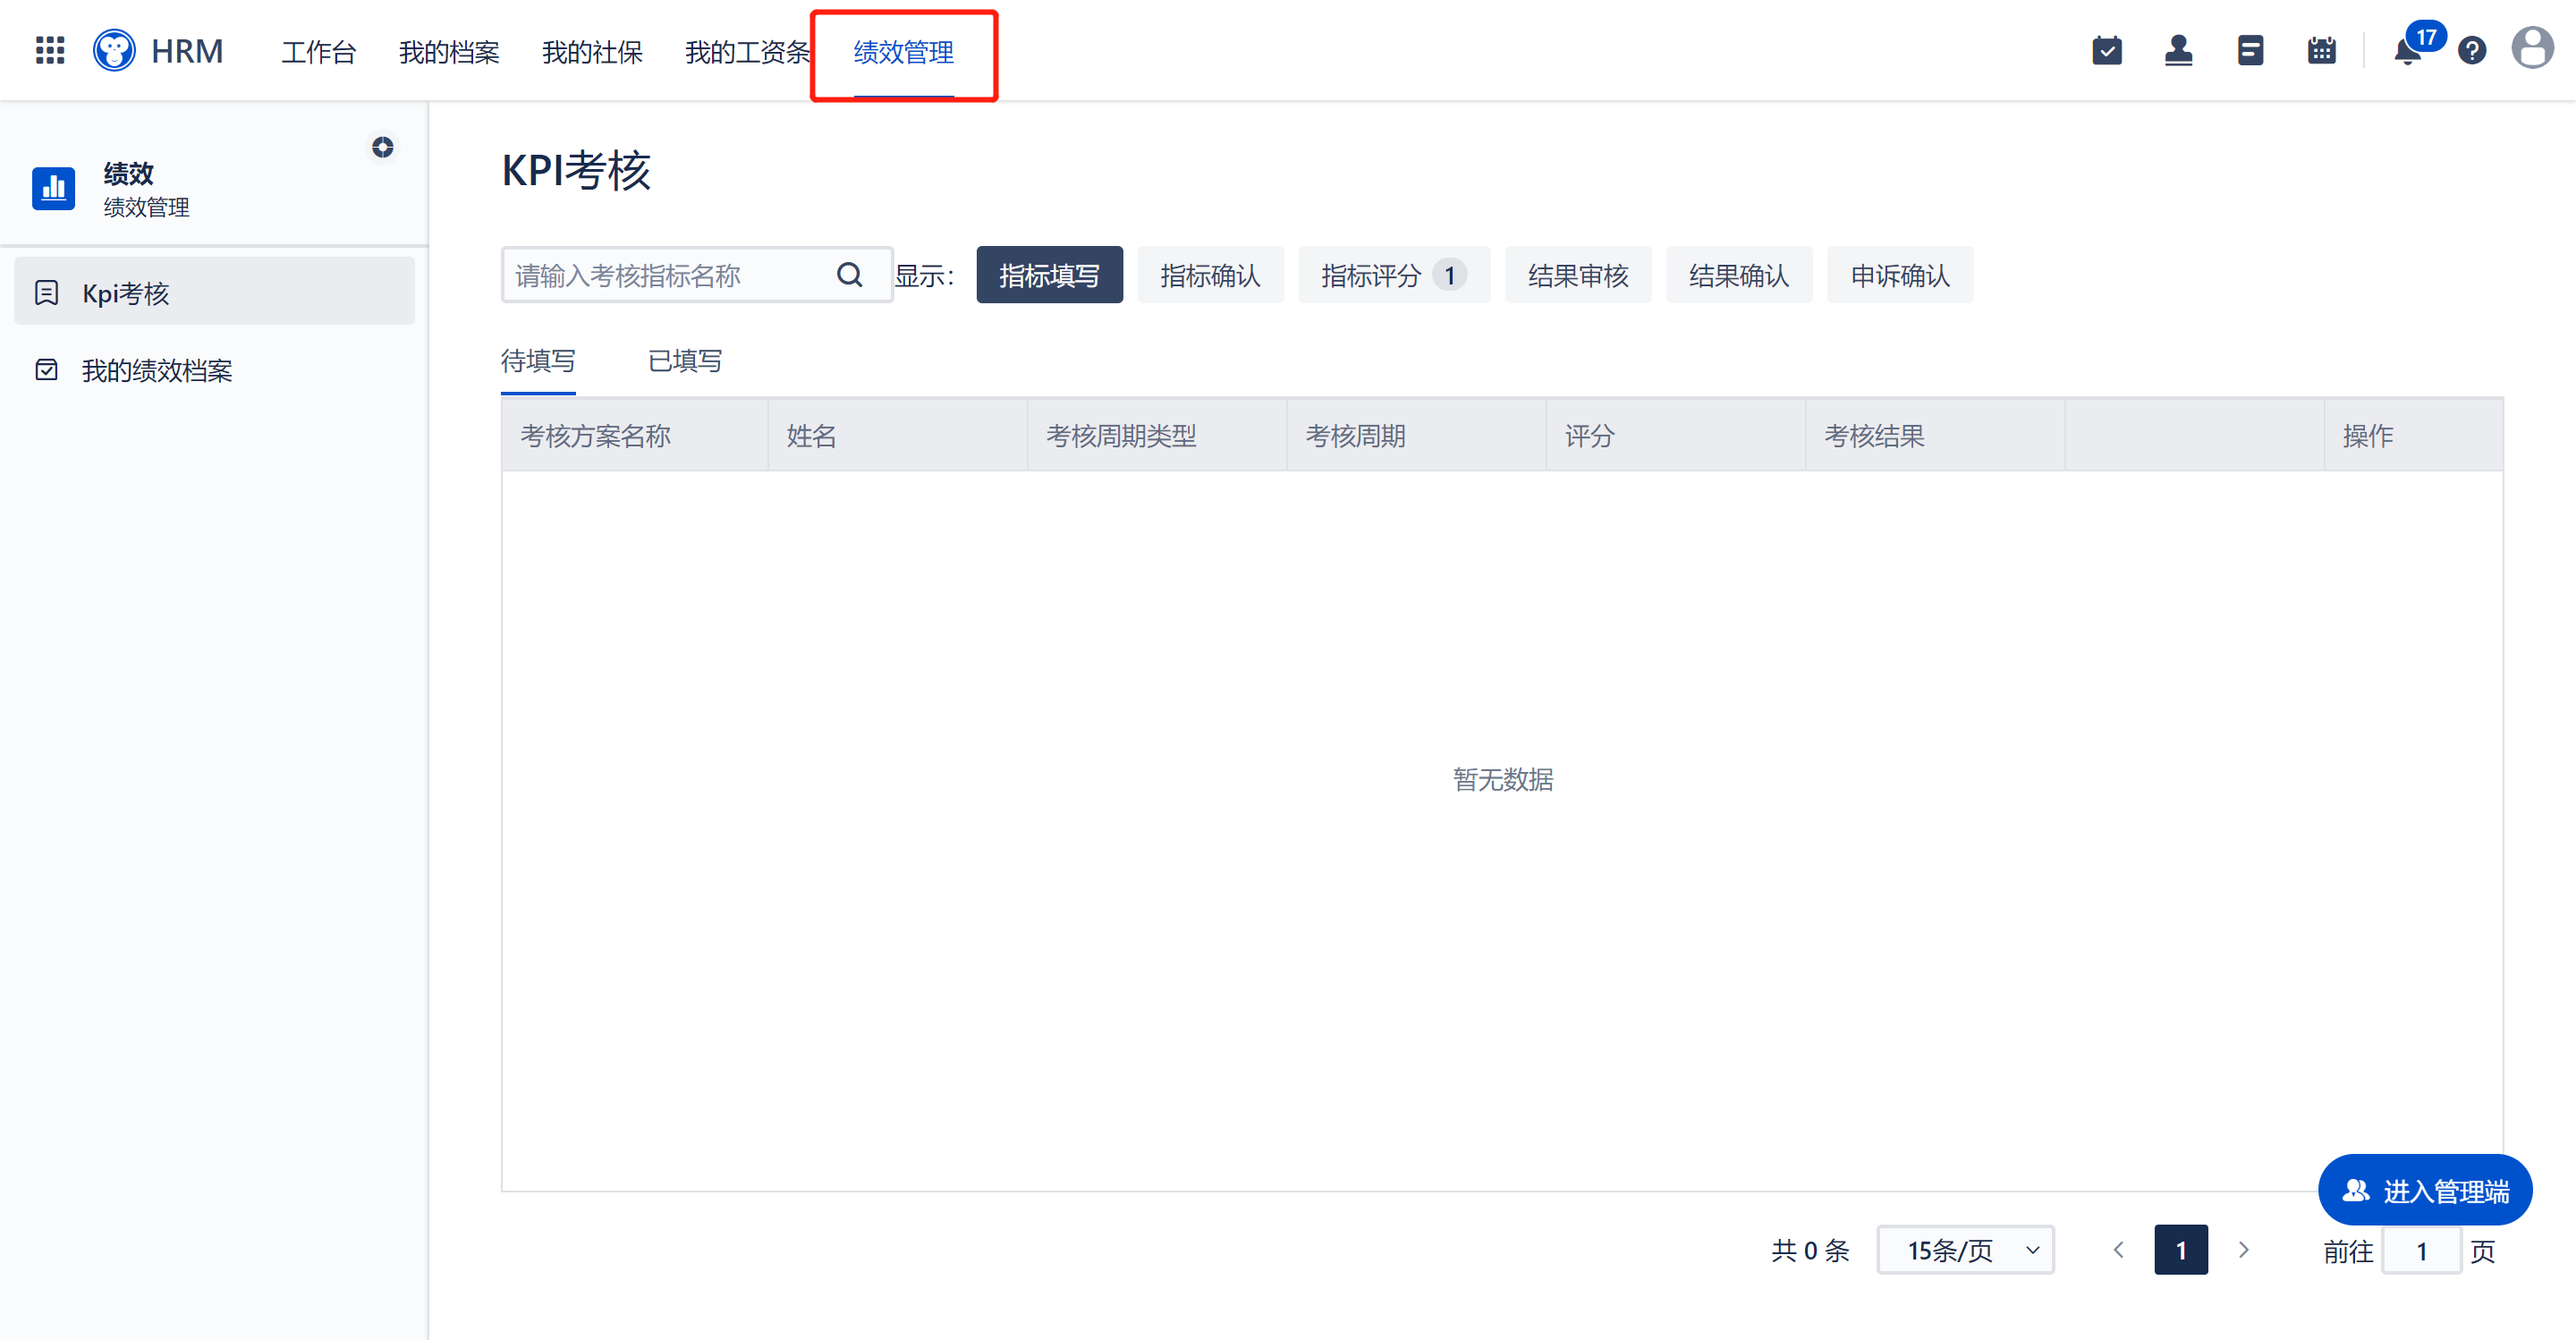2576x1340 pixels.
Task: Open 我的档案 in the top navigation
Action: (x=449, y=52)
